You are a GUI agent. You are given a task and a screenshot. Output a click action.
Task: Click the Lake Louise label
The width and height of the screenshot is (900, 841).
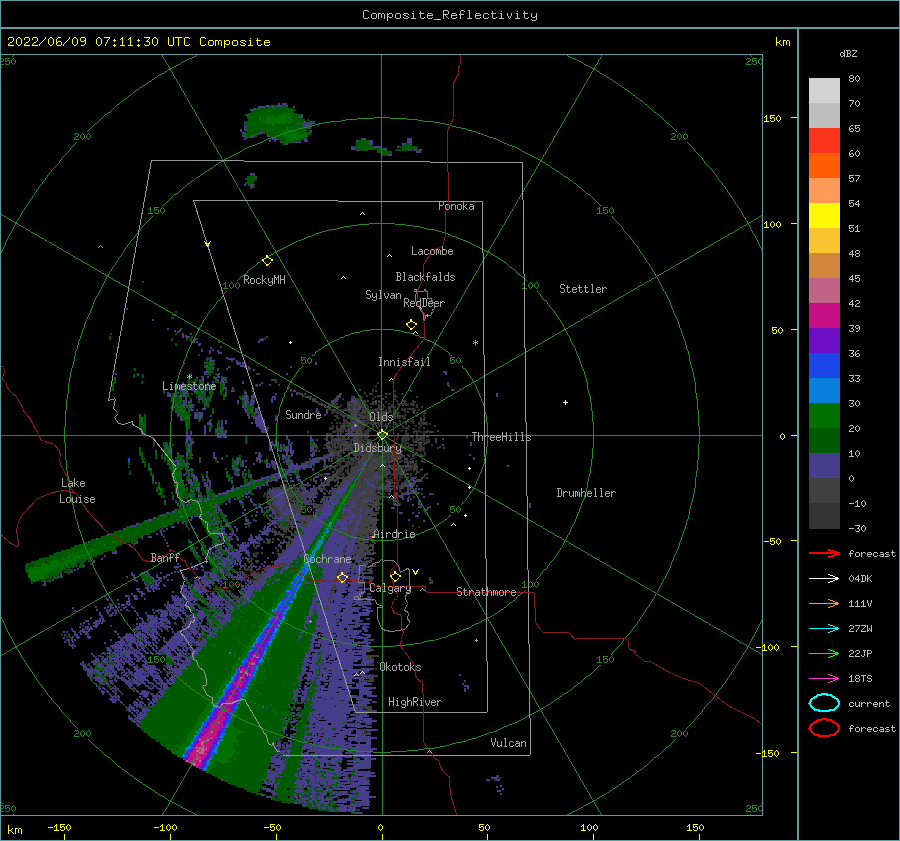pyautogui.click(x=77, y=491)
